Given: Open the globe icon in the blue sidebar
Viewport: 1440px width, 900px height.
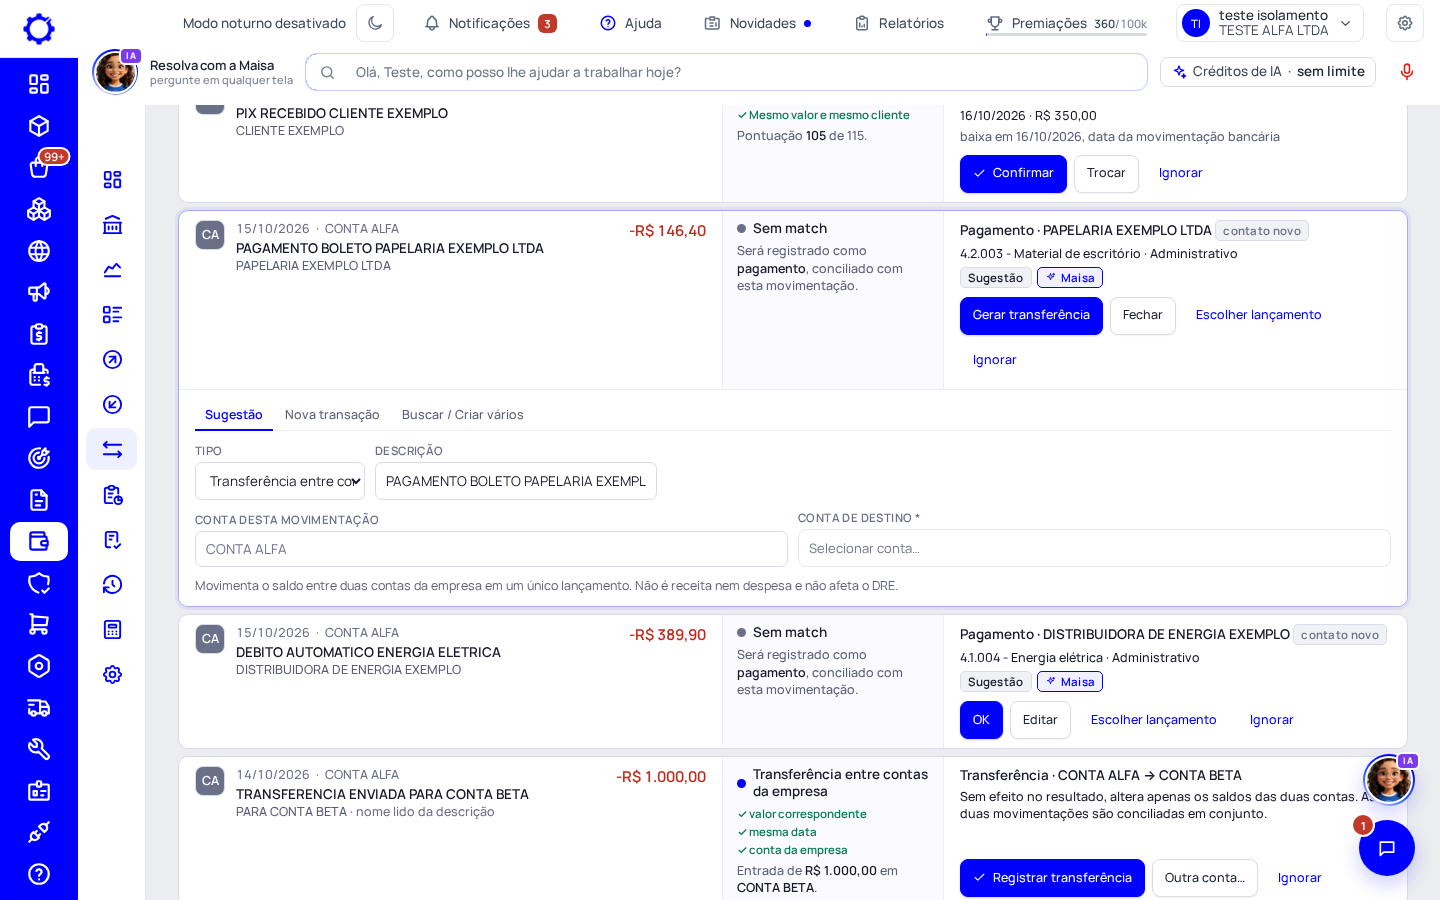Looking at the screenshot, I should pos(39,251).
